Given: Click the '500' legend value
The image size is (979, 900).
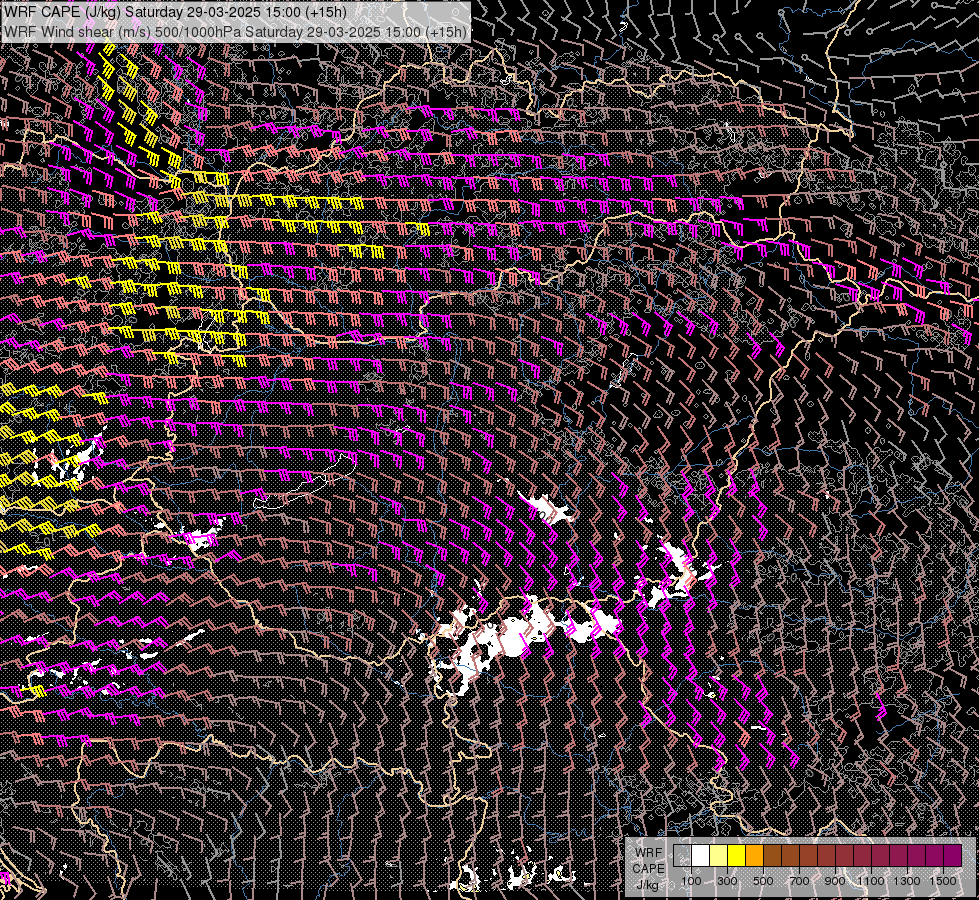Looking at the screenshot, I should 763,881.
